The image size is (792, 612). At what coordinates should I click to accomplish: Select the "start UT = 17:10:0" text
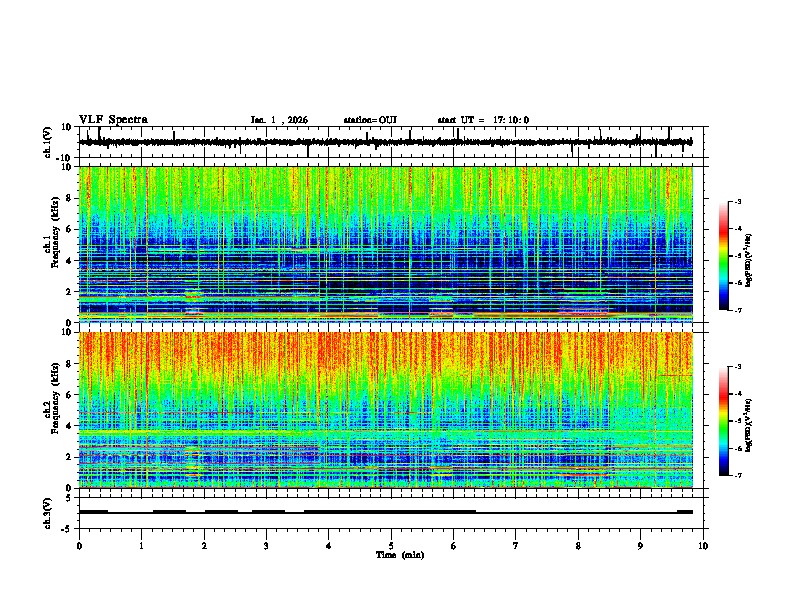pyautogui.click(x=483, y=120)
